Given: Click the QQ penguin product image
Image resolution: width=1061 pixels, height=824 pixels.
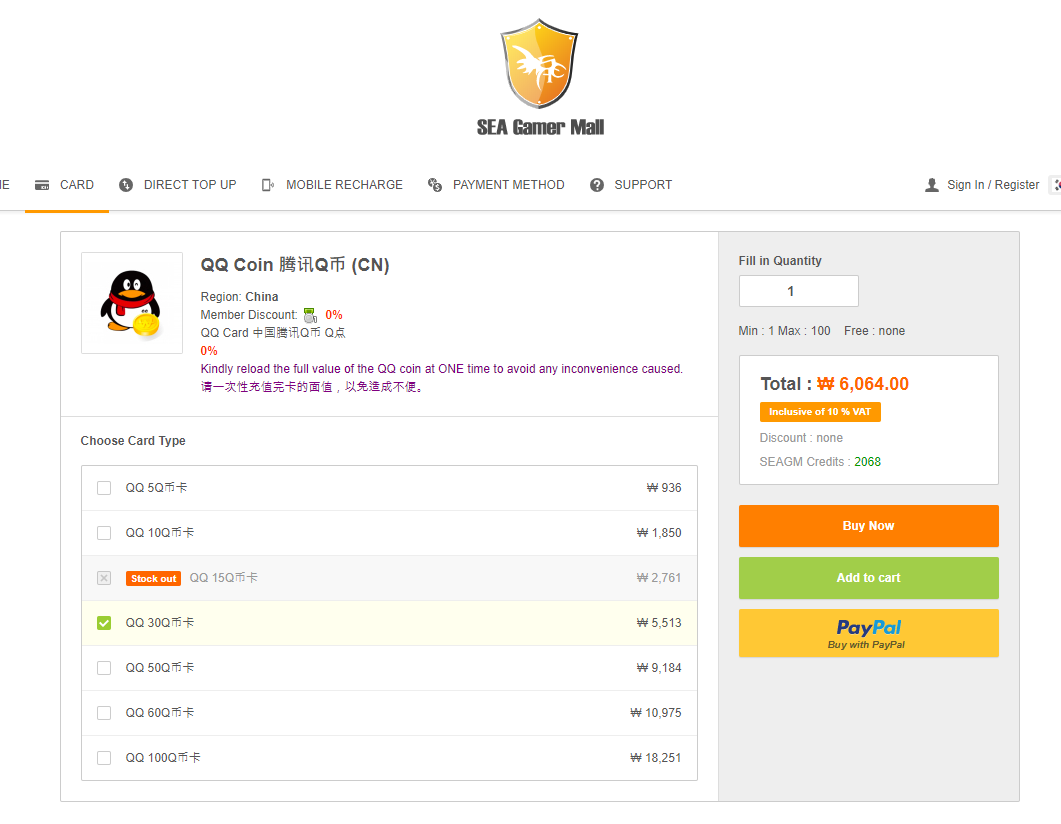Looking at the screenshot, I should tap(132, 303).
